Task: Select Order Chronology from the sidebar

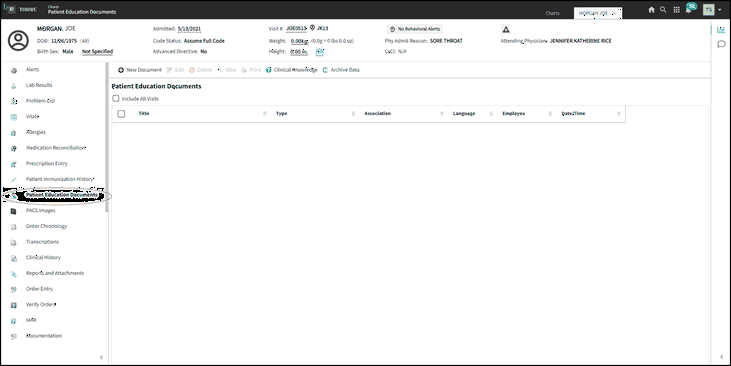Action: coord(47,226)
